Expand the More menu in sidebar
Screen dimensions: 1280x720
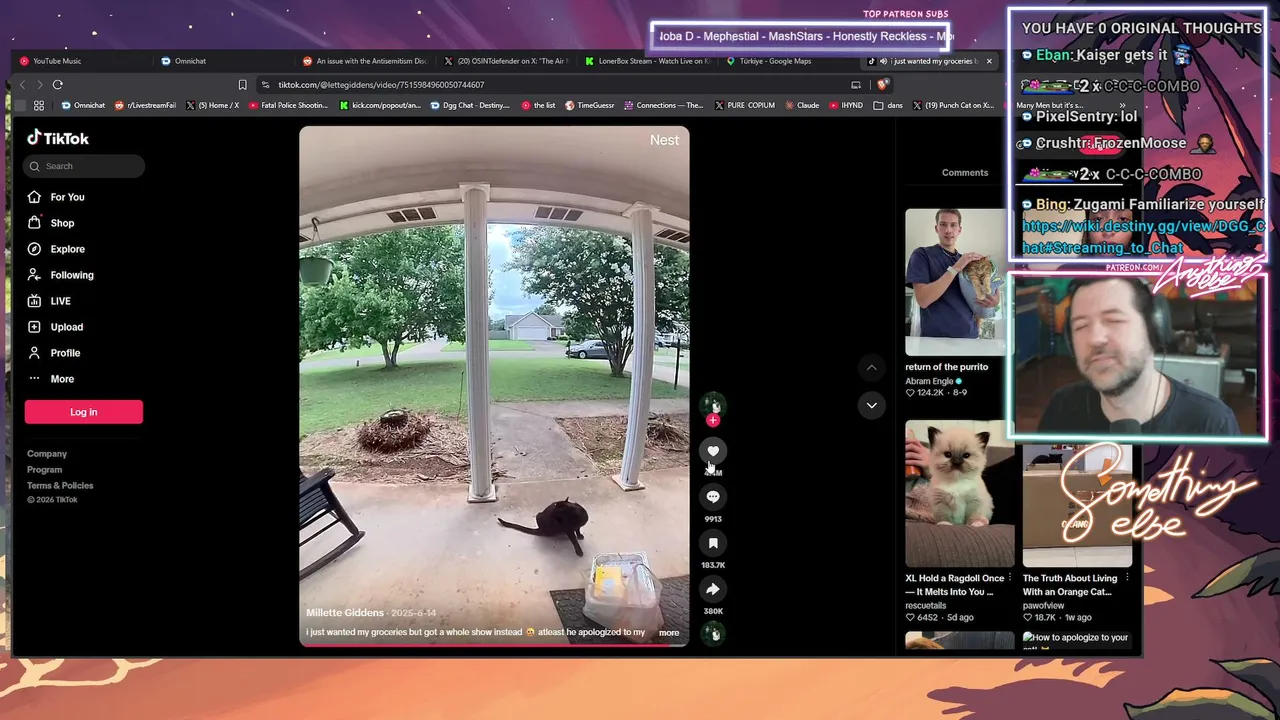pos(62,379)
